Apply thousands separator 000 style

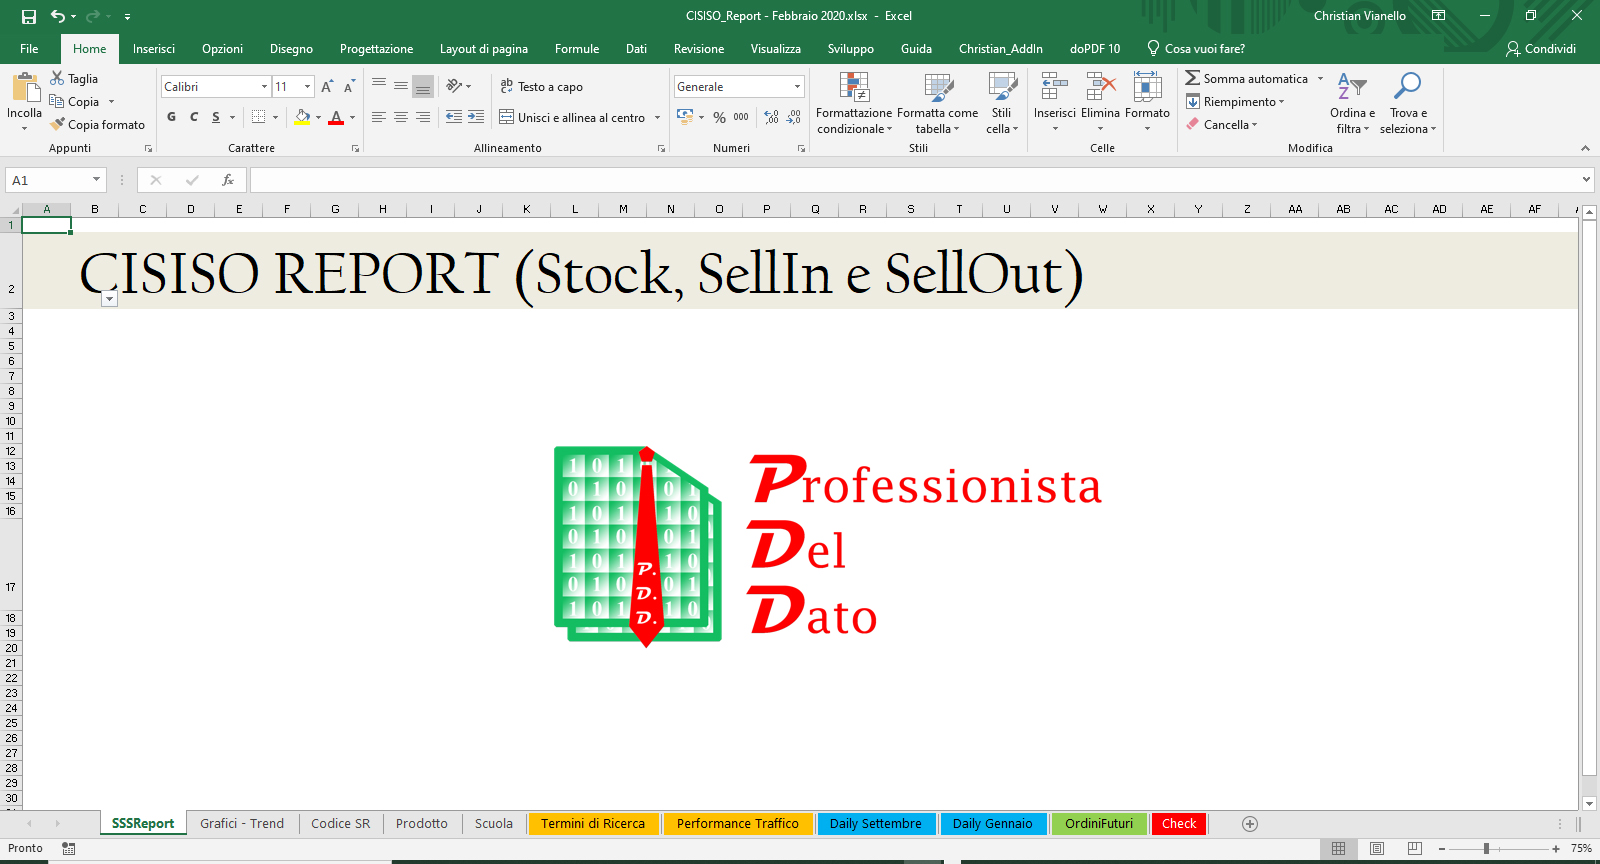click(741, 117)
